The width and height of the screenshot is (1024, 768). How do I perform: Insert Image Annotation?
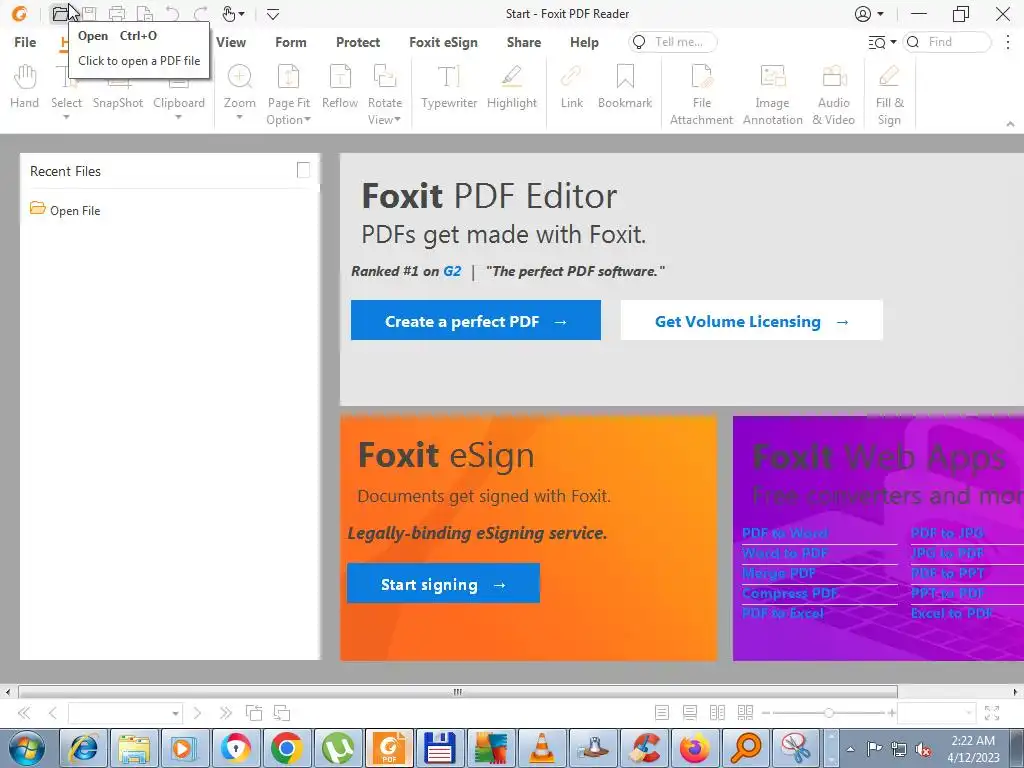[x=773, y=95]
